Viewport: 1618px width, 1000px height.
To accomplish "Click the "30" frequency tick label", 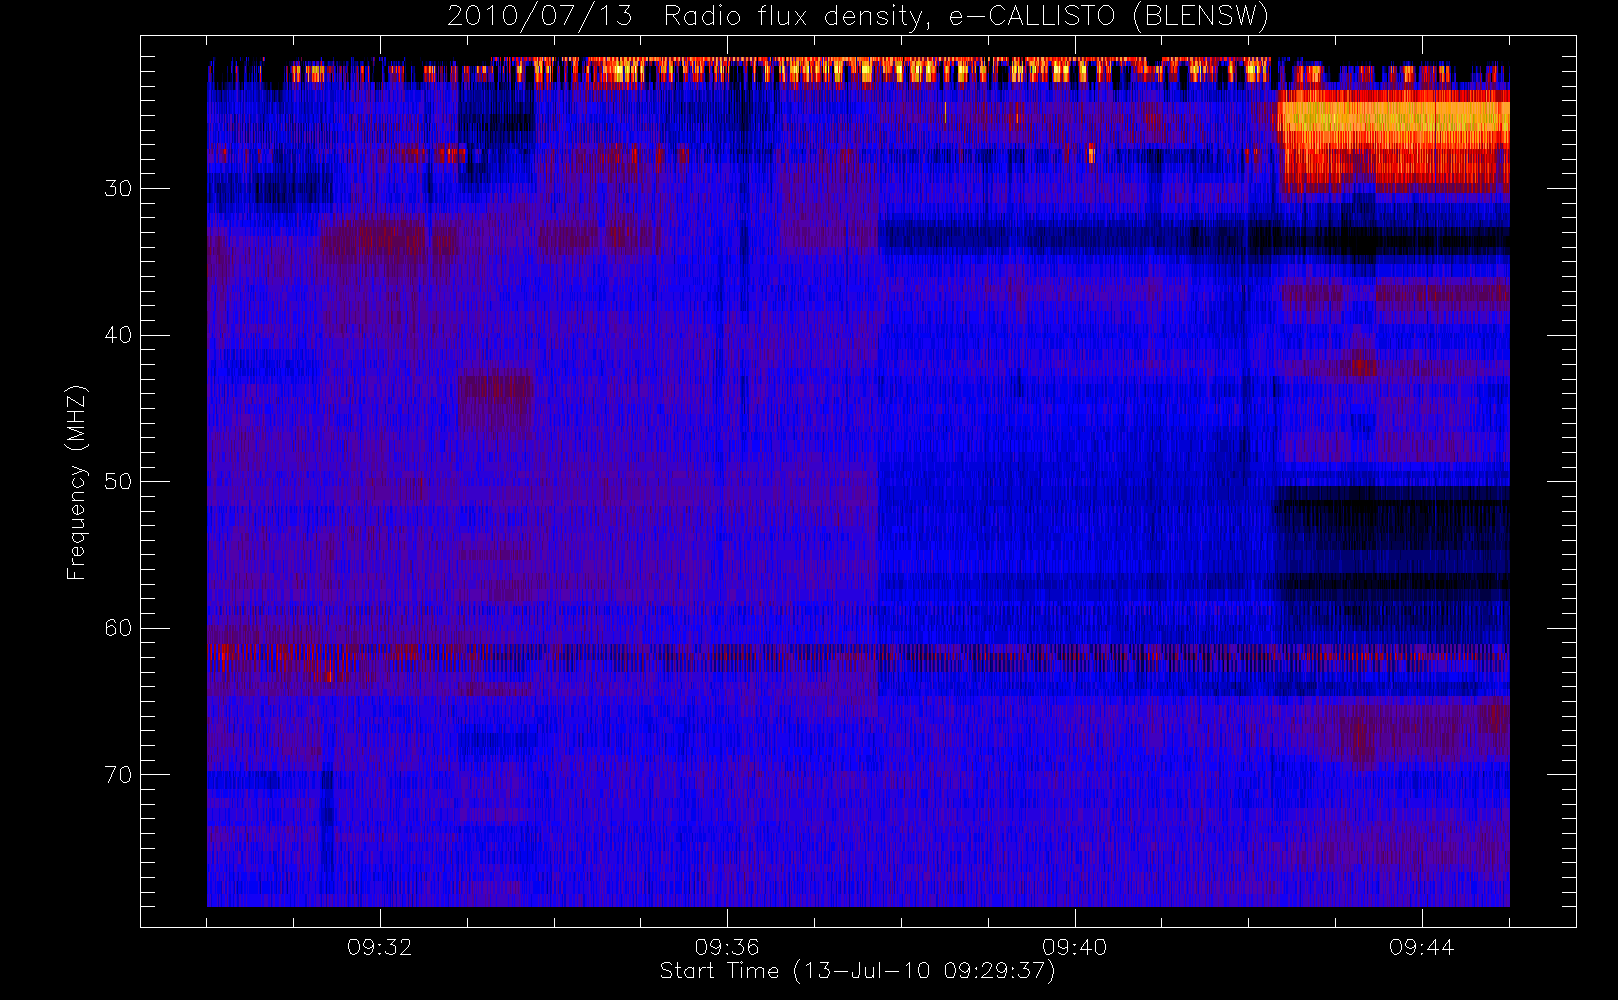I will (x=118, y=189).
